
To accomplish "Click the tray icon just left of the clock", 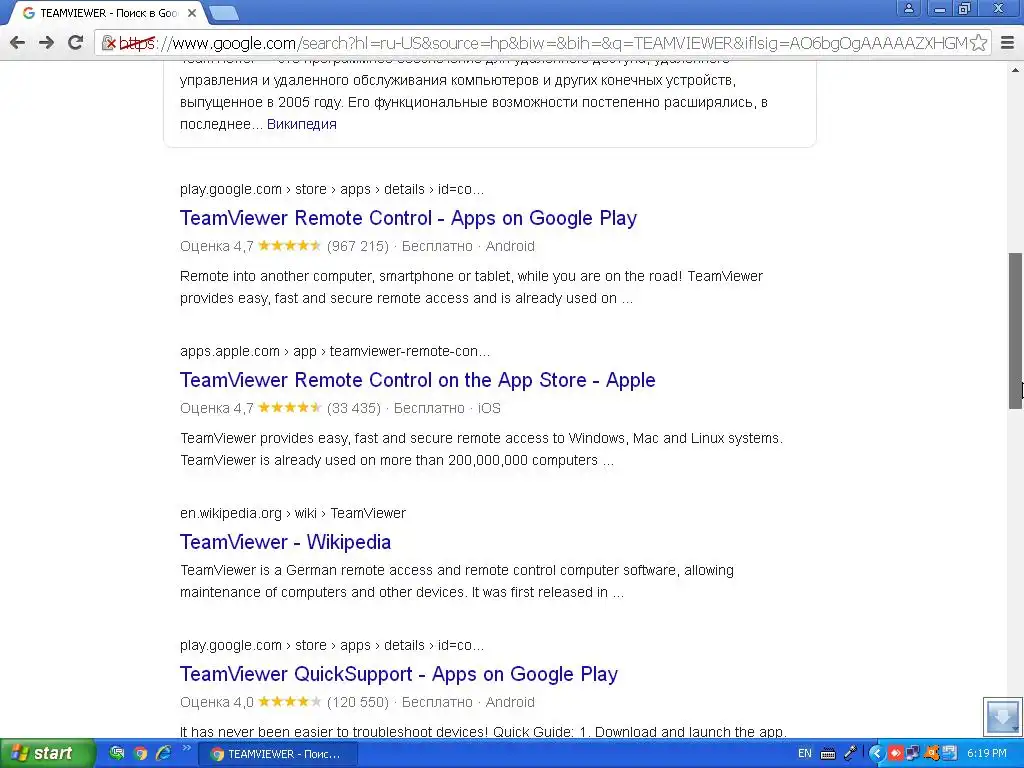I will [949, 754].
